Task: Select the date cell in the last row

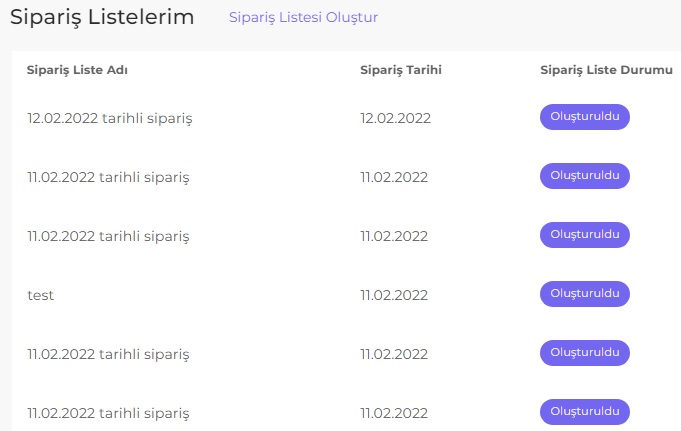Action: [394, 414]
